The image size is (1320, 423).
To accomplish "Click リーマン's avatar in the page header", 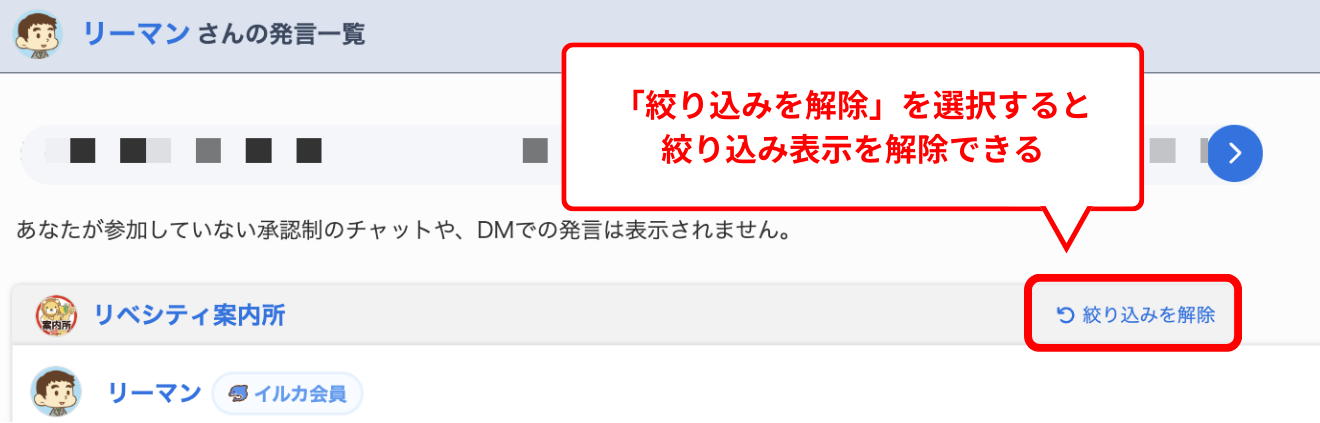I will [x=38, y=35].
